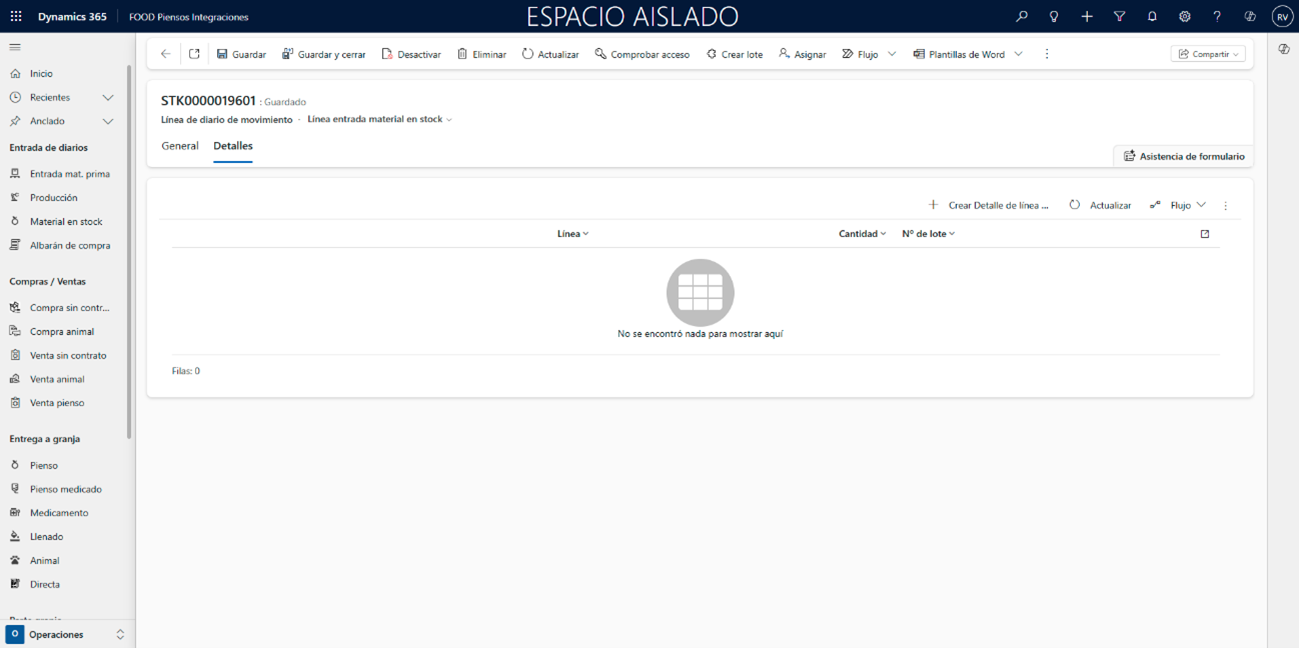This screenshot has width=1299, height=648.
Task: Open the notifications bell icon
Action: point(1152,17)
